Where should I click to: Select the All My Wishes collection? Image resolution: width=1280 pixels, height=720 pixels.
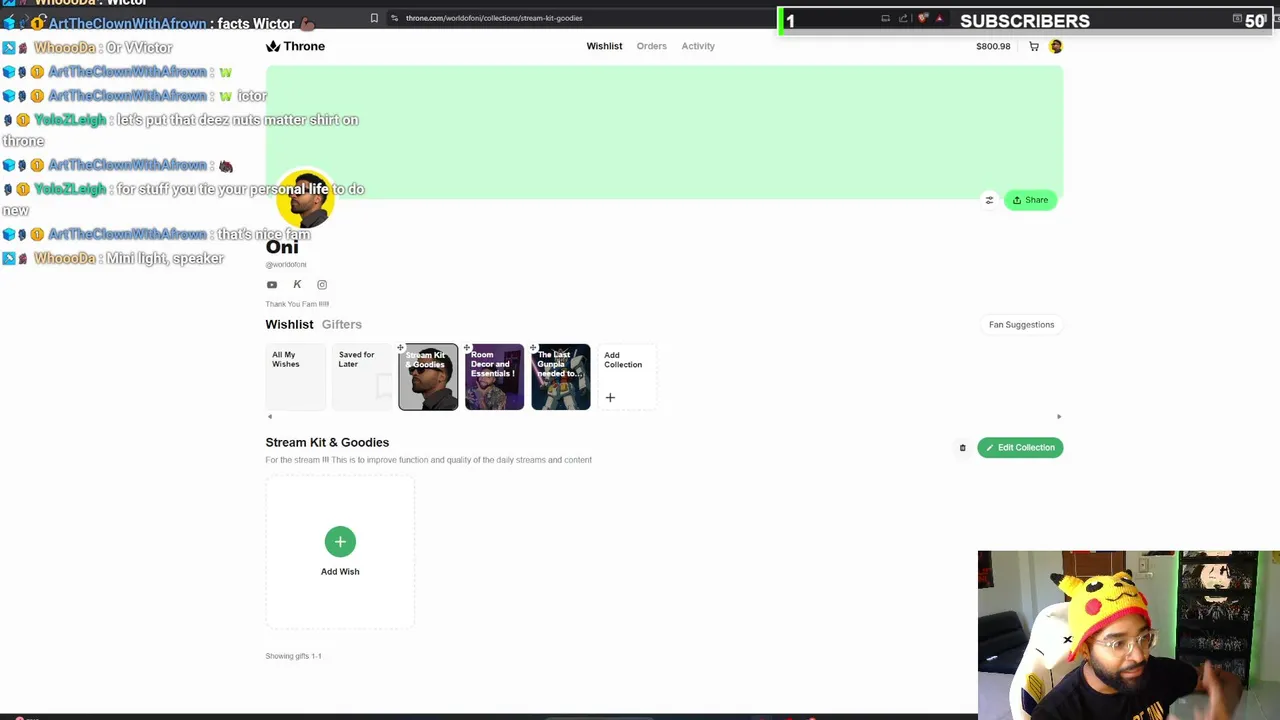click(295, 377)
